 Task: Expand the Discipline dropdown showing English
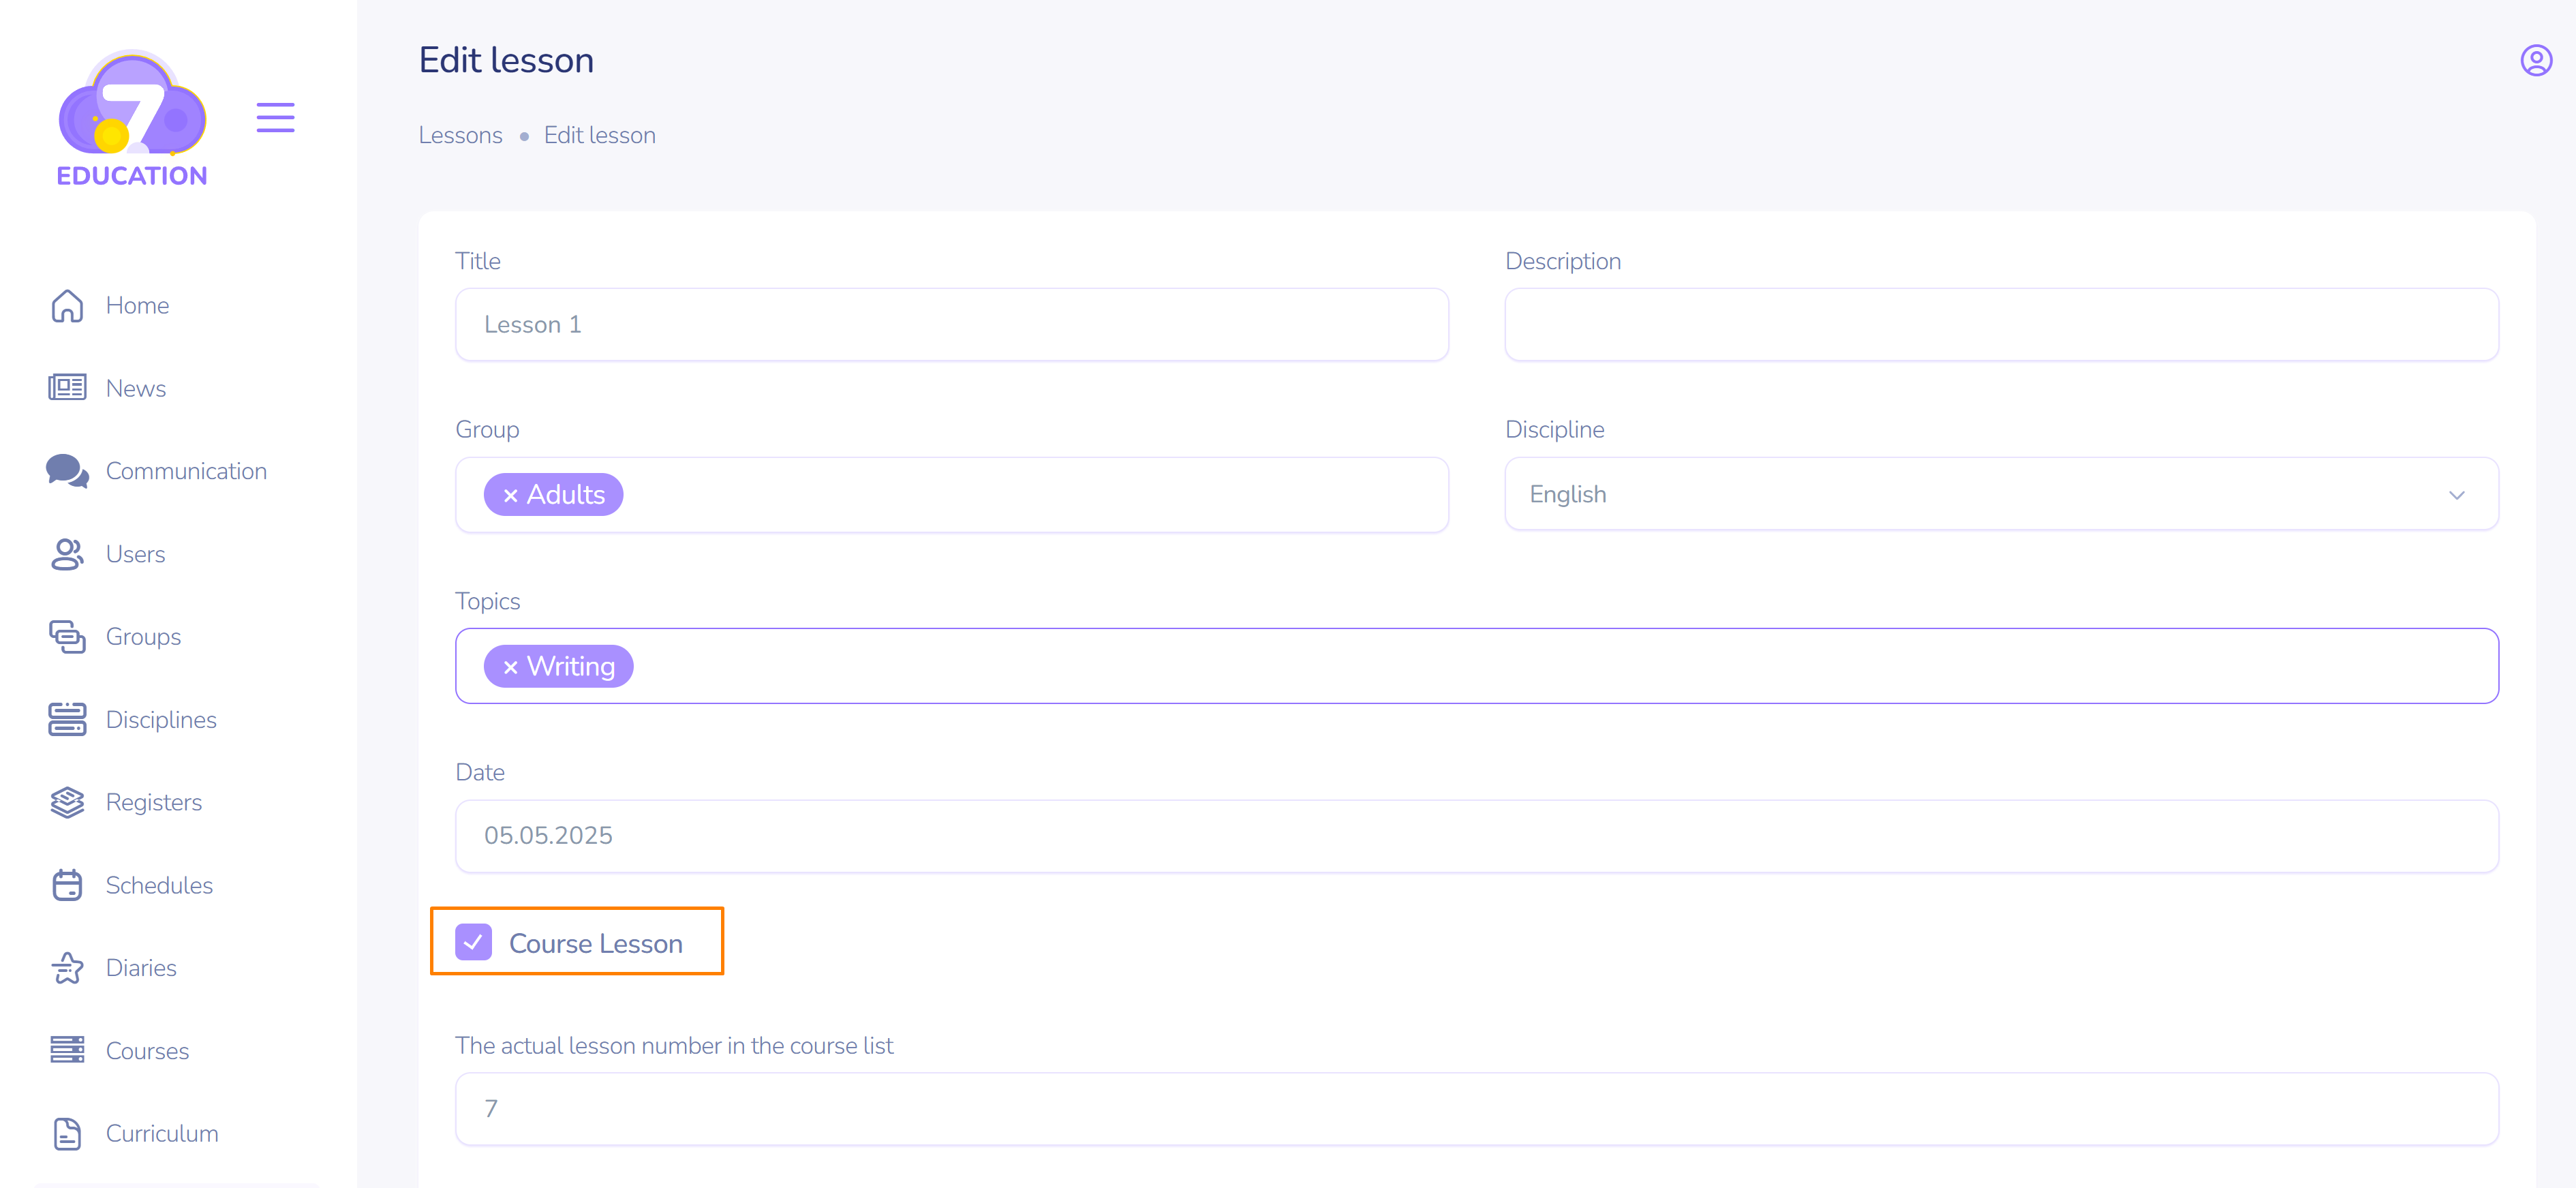(2000, 495)
